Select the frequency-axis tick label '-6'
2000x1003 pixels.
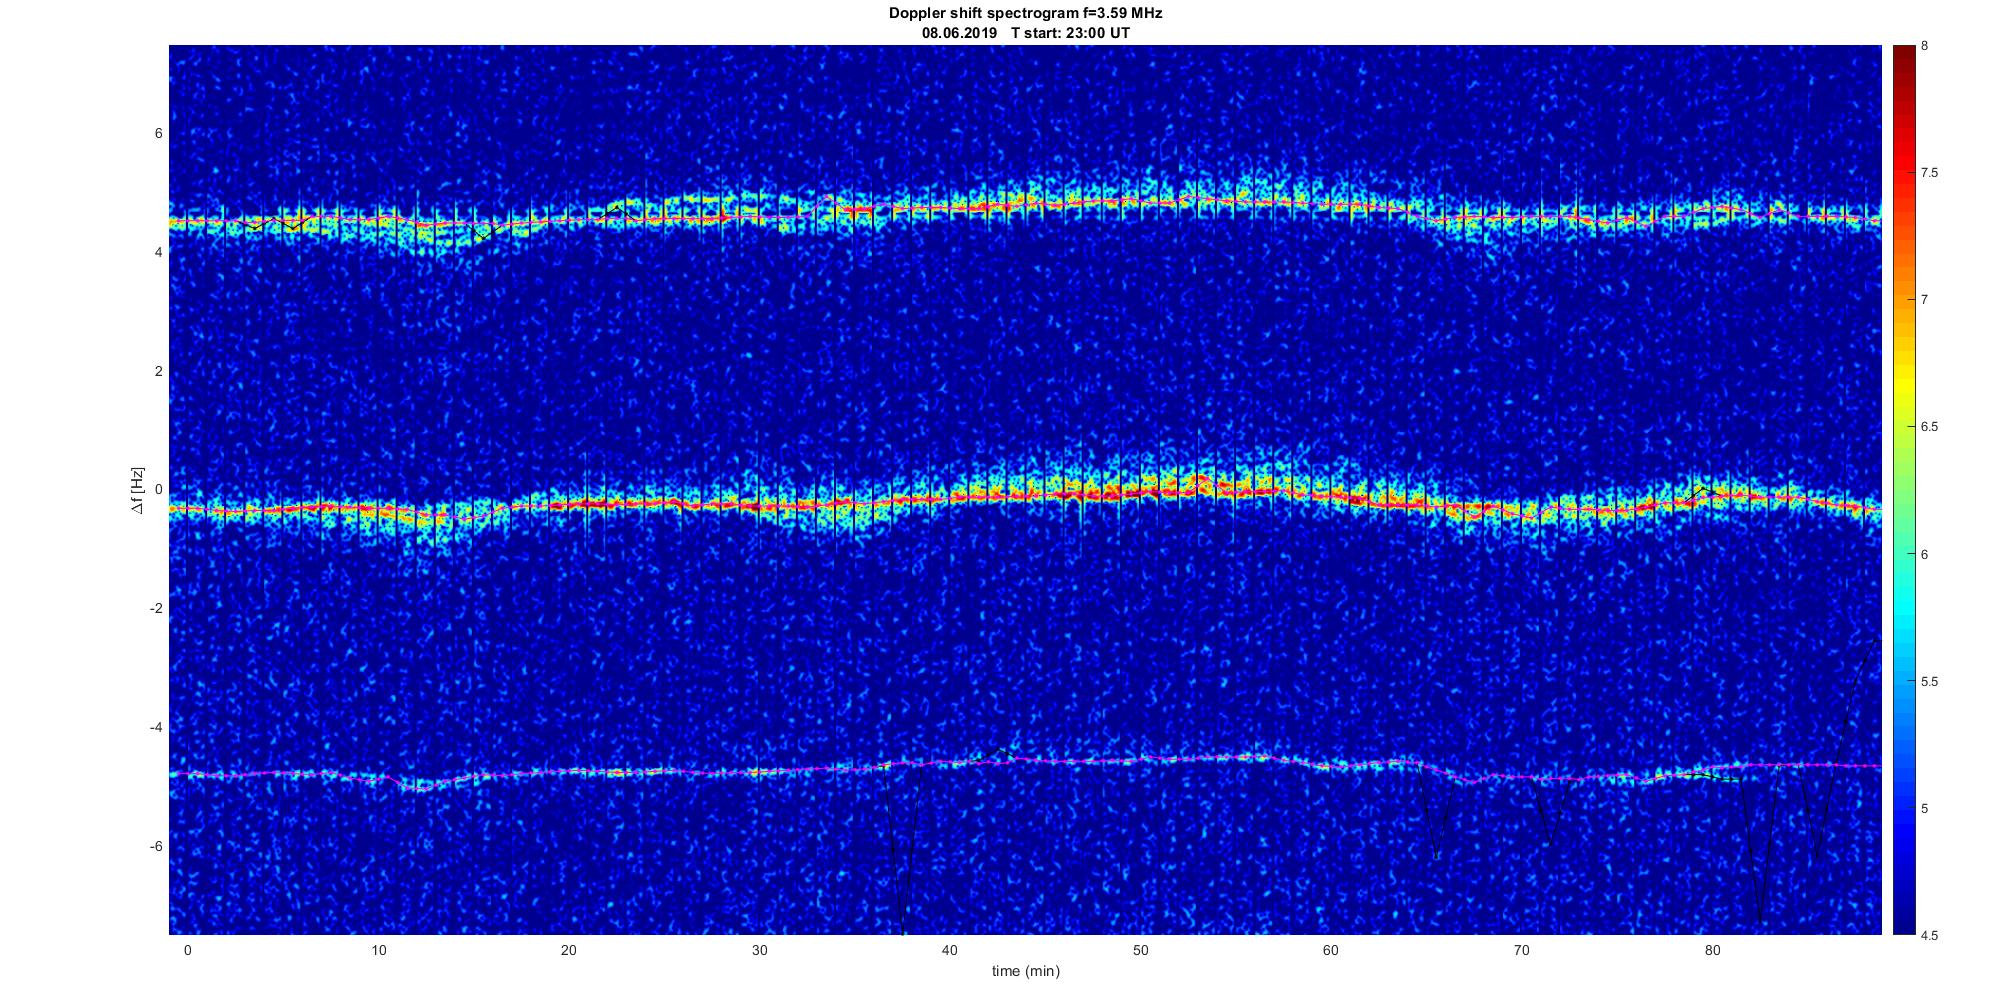click(x=156, y=846)
